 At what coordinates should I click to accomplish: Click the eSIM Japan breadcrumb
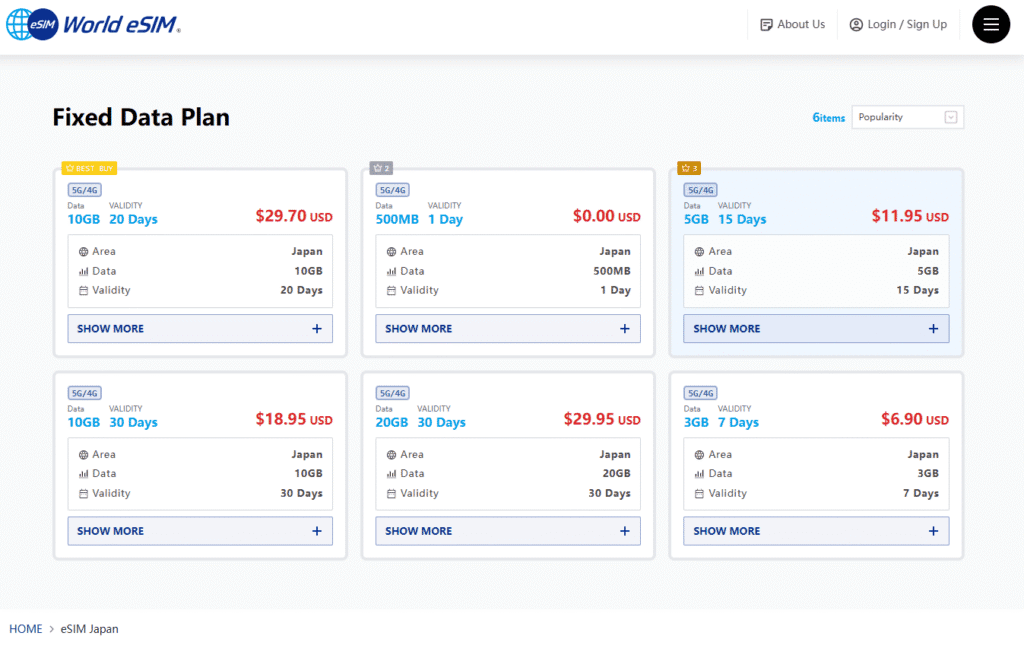[89, 629]
